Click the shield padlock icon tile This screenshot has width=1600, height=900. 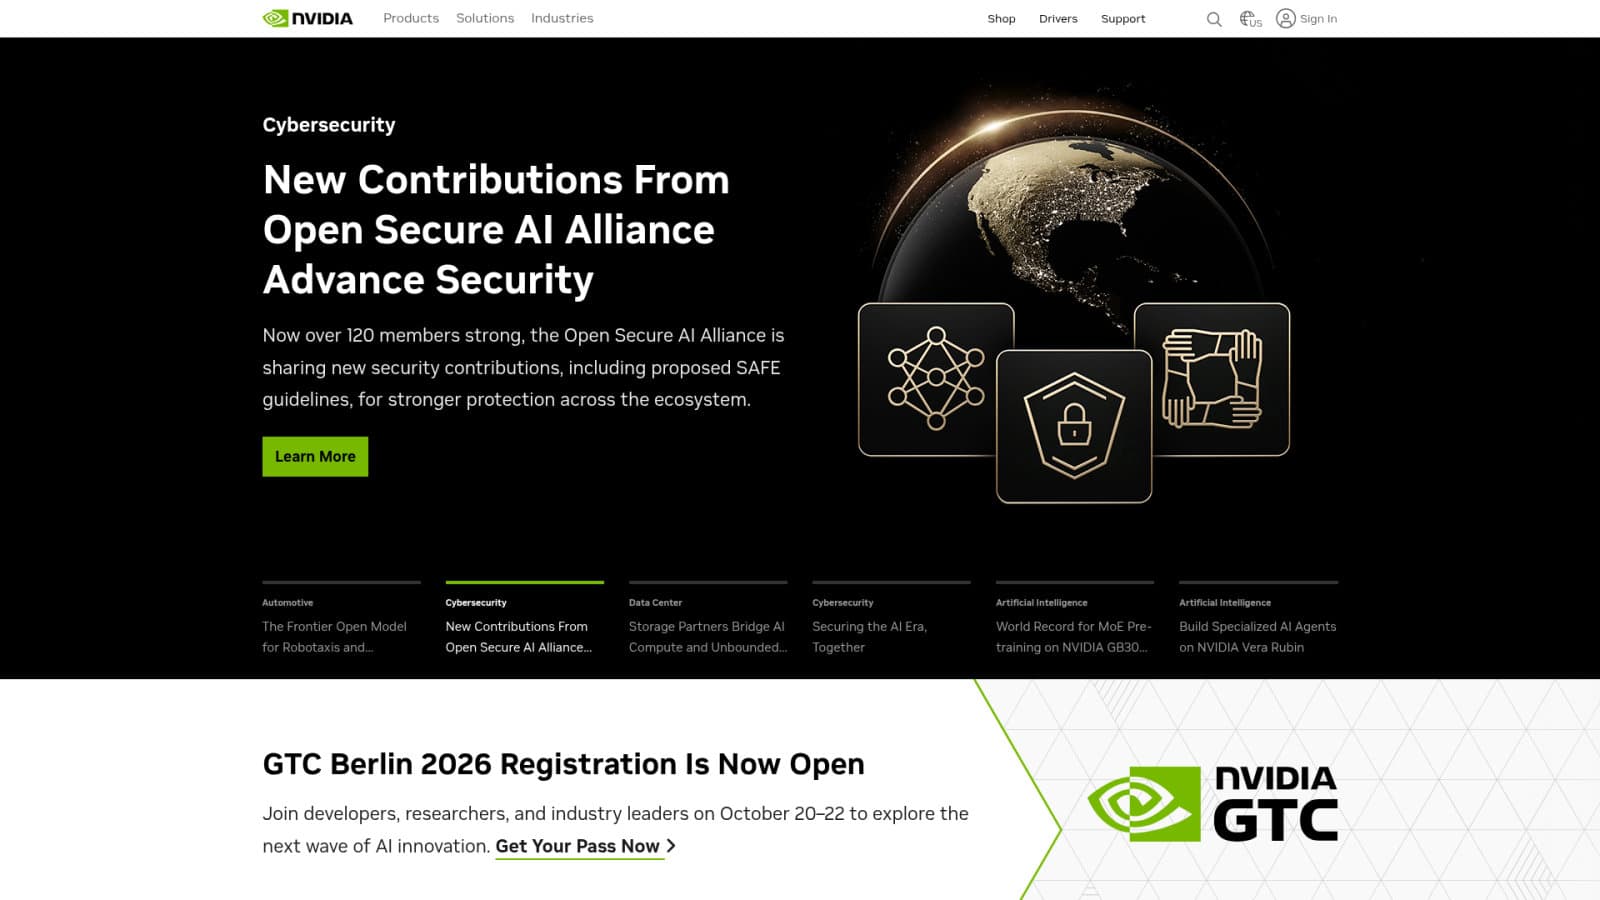tap(1074, 426)
